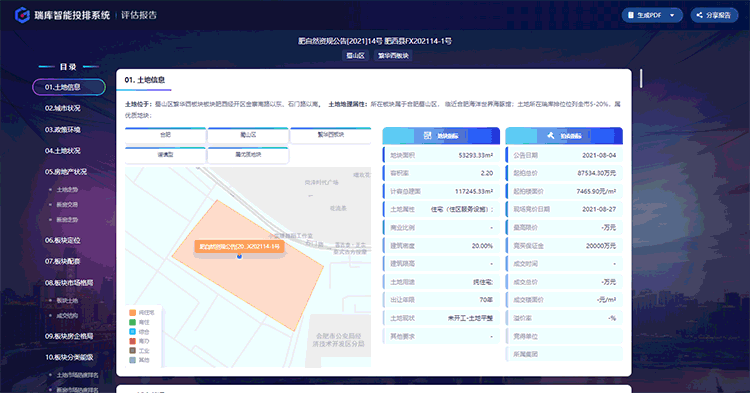The width and height of the screenshot is (750, 393).
Task: Click the 蜀山区 tag below the title
Action: pos(355,55)
